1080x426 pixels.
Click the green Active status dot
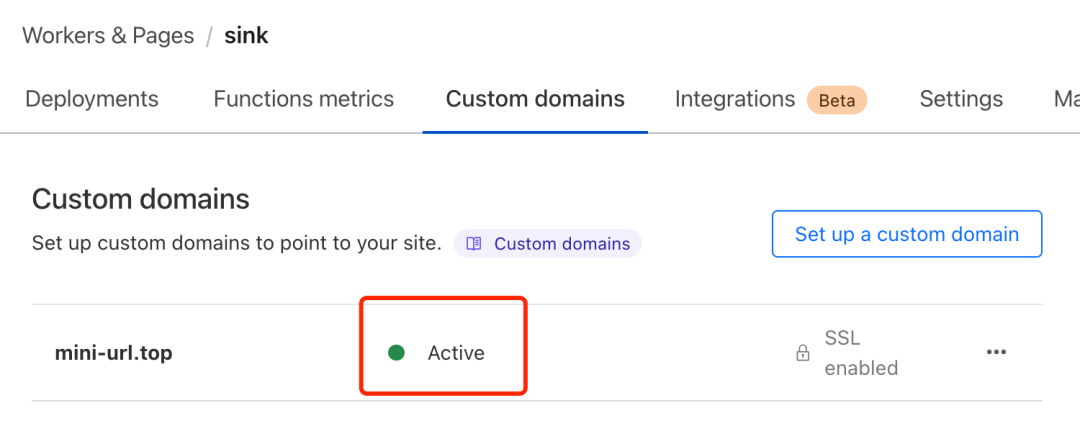[396, 353]
